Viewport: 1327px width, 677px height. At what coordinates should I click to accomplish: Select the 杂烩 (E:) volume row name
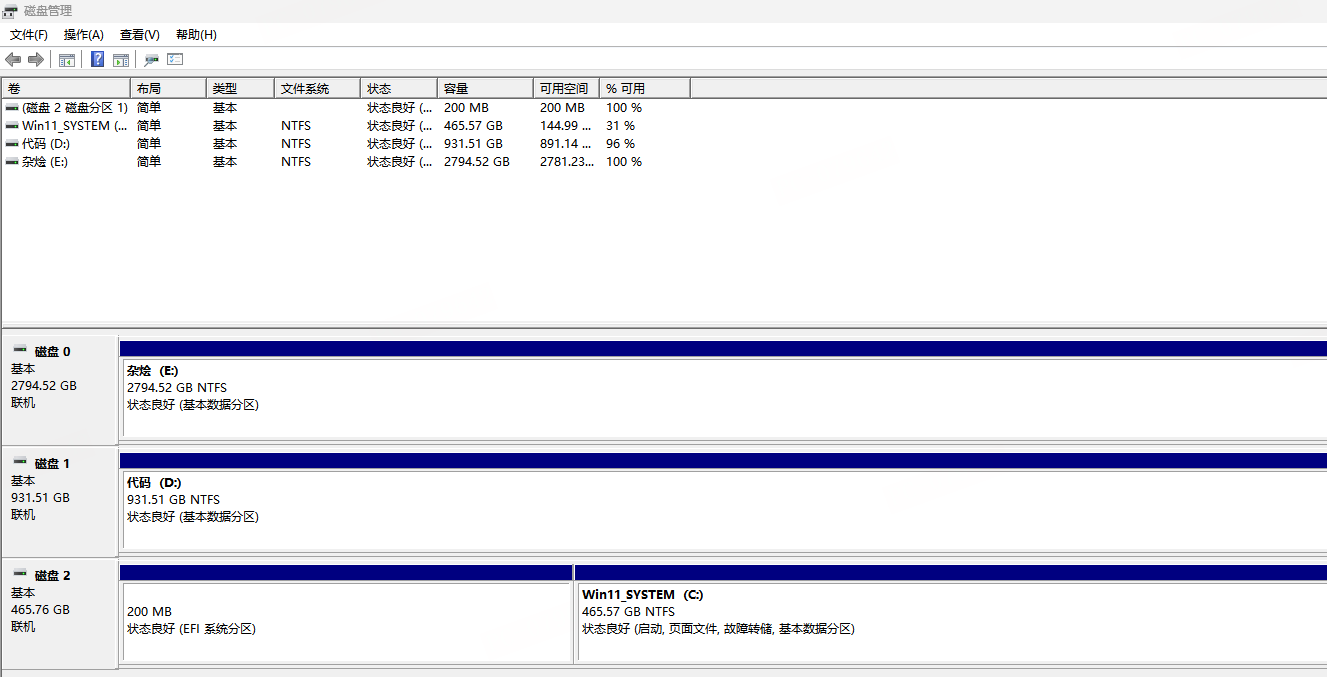click(45, 161)
